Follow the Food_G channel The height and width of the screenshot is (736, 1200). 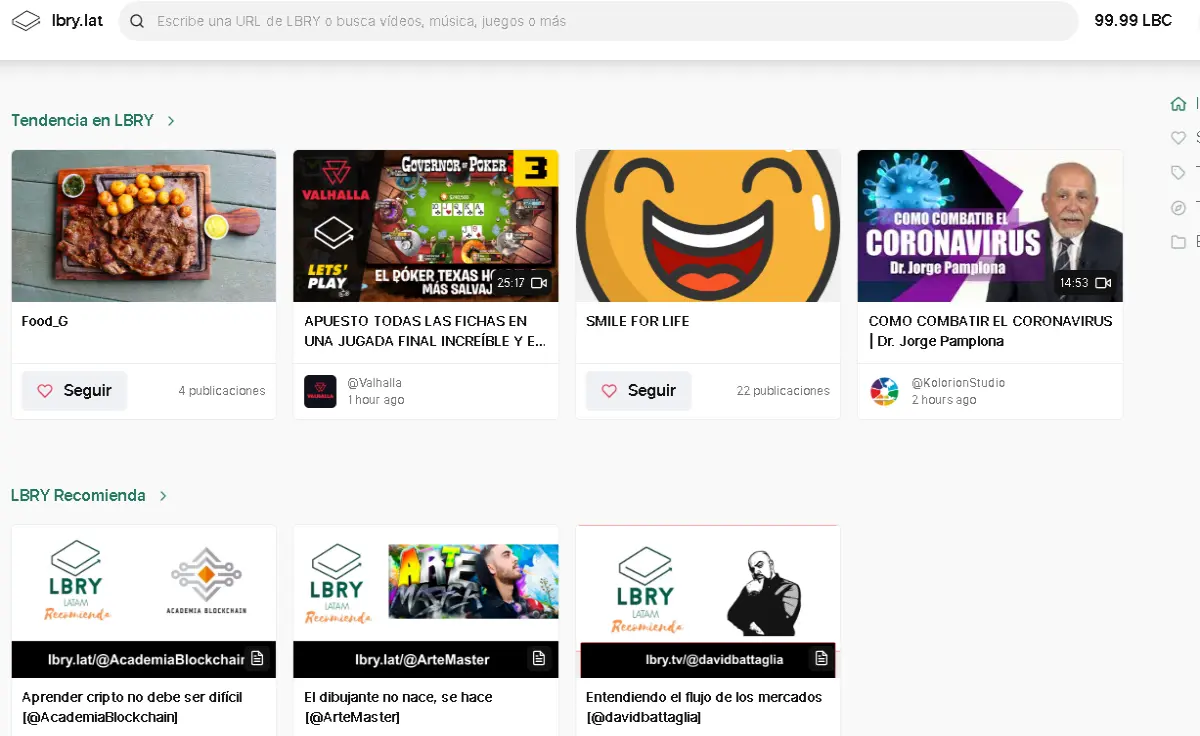[x=74, y=391]
